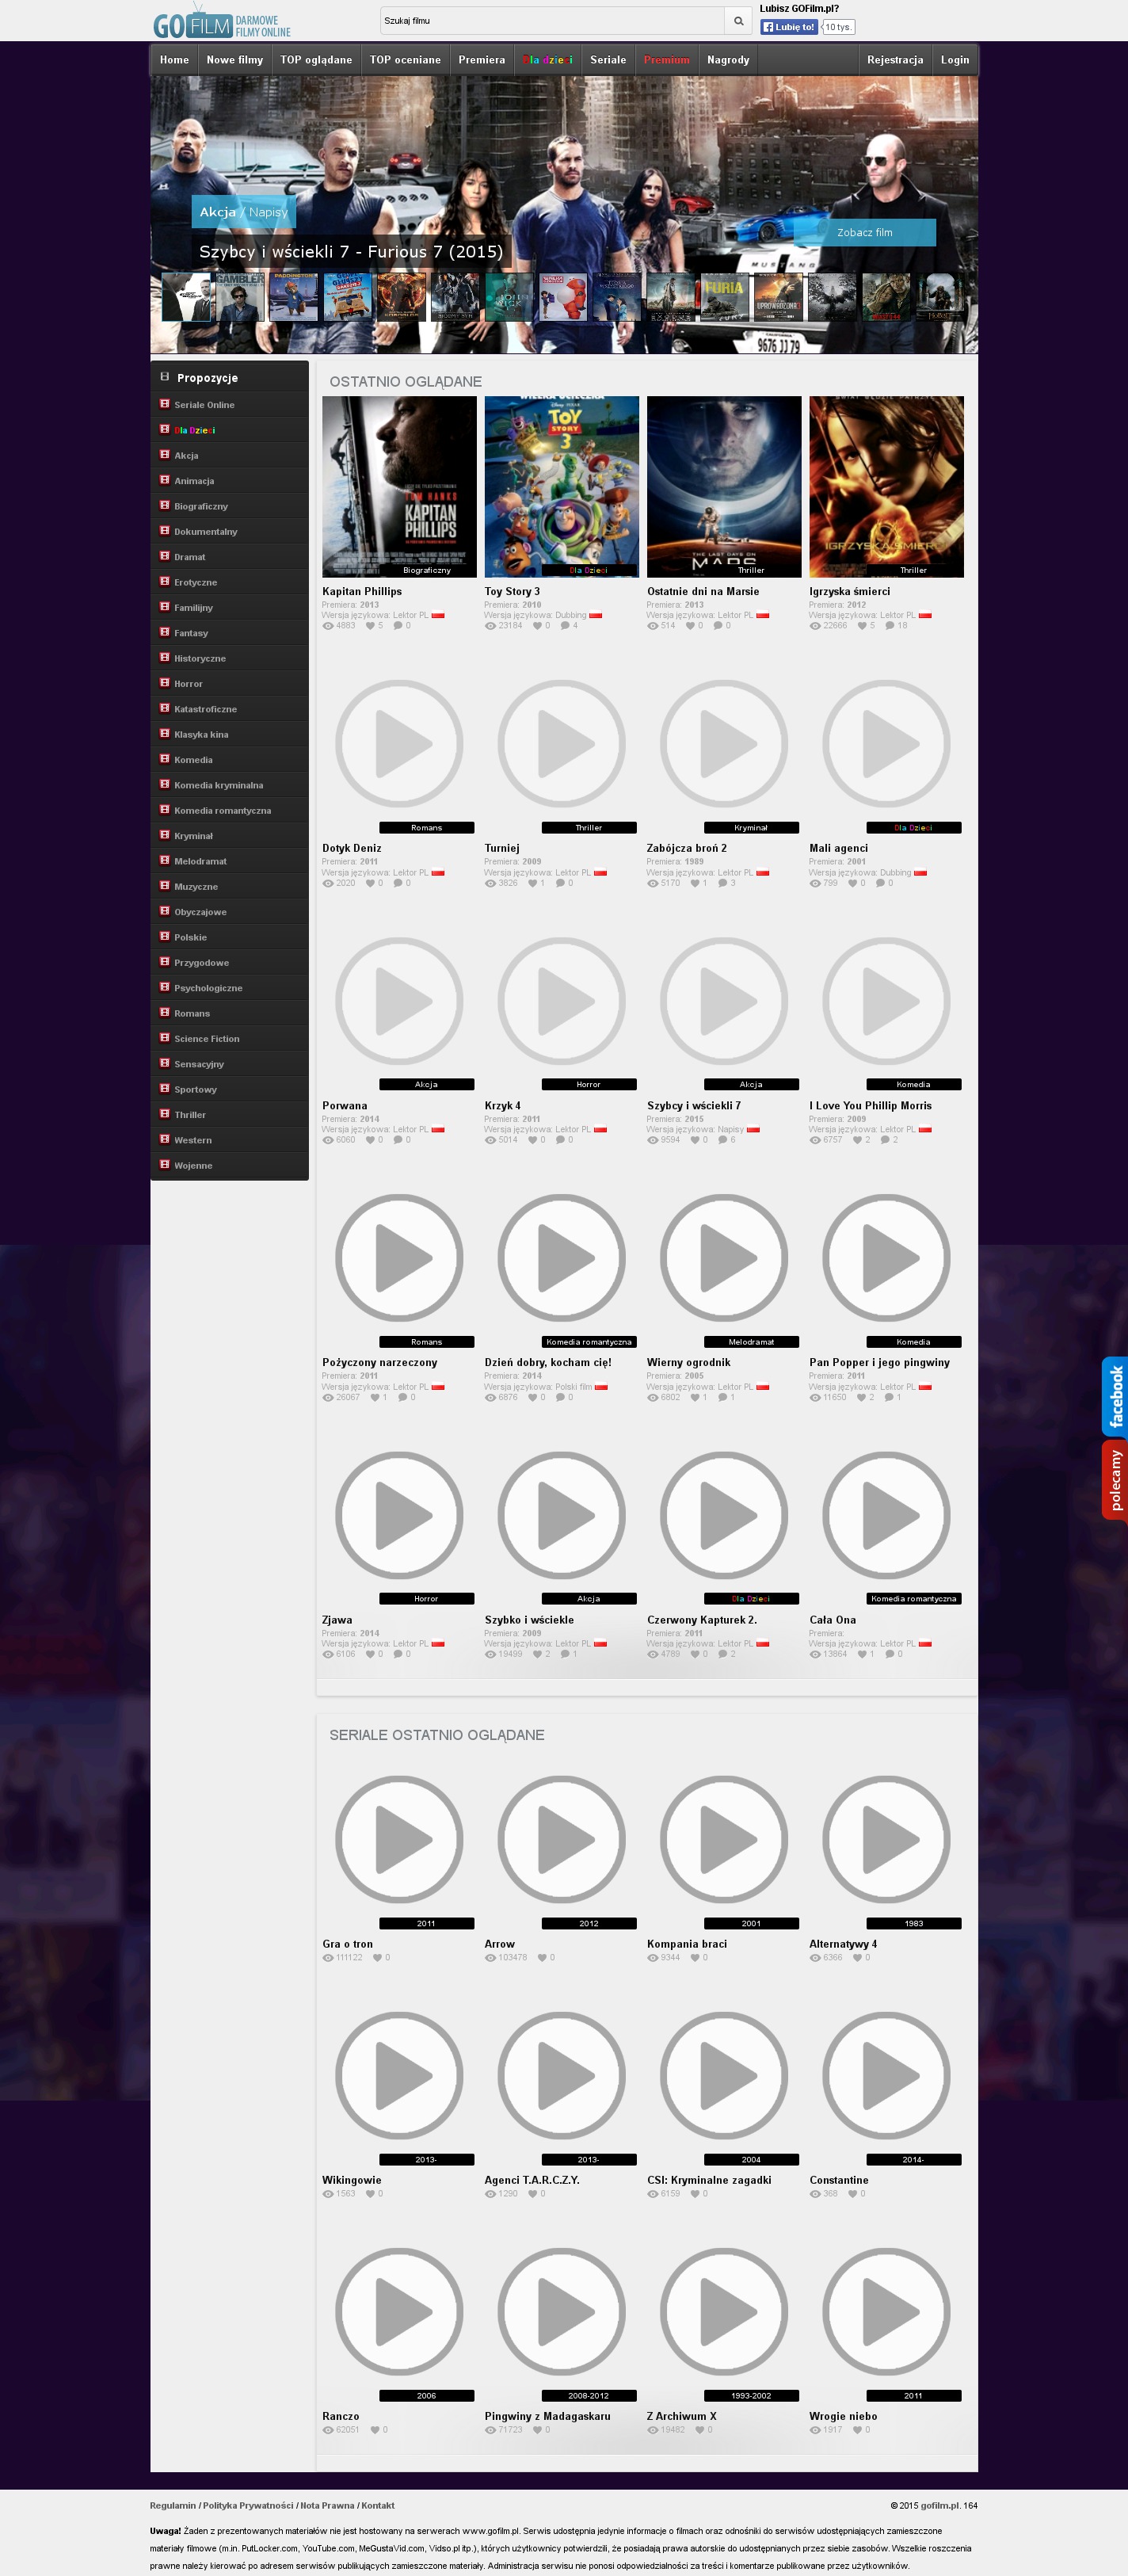Open the Pan Popper i jego pingwiny title
Screen dimensions: 1128x2576
880,1363
